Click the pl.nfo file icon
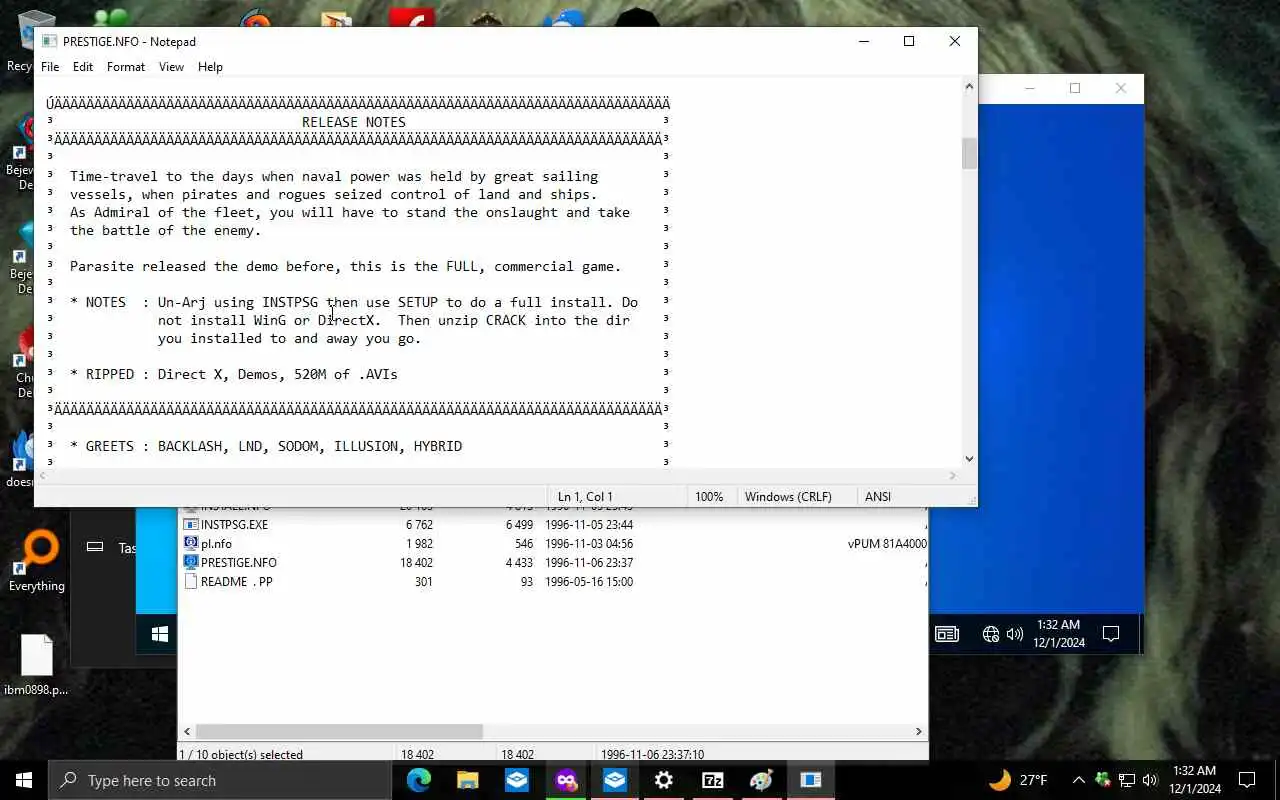The image size is (1280, 800). click(x=191, y=543)
